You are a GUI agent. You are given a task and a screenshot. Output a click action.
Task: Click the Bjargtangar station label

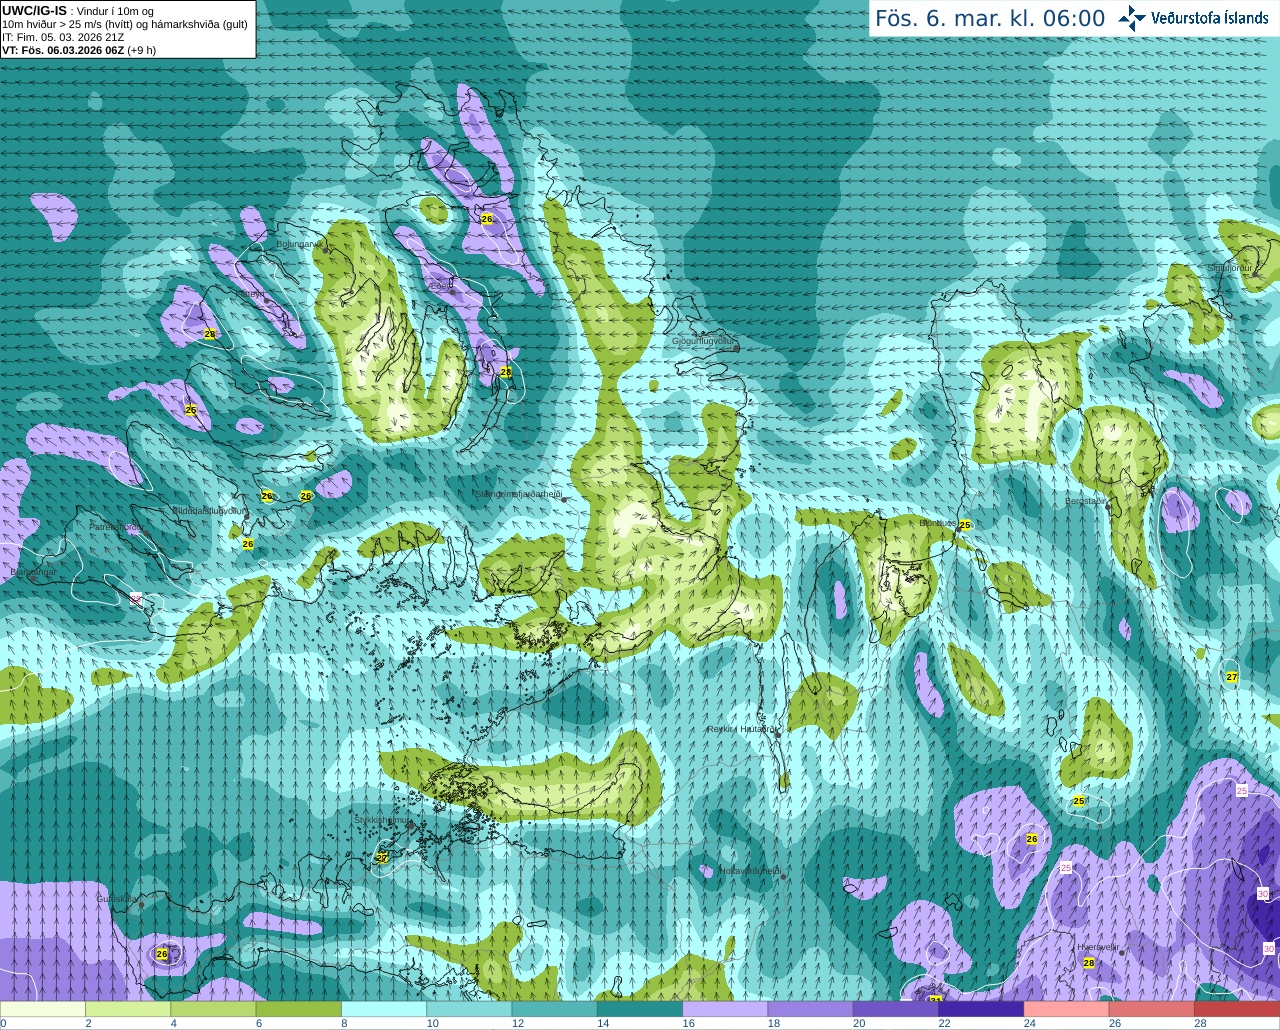33,573
